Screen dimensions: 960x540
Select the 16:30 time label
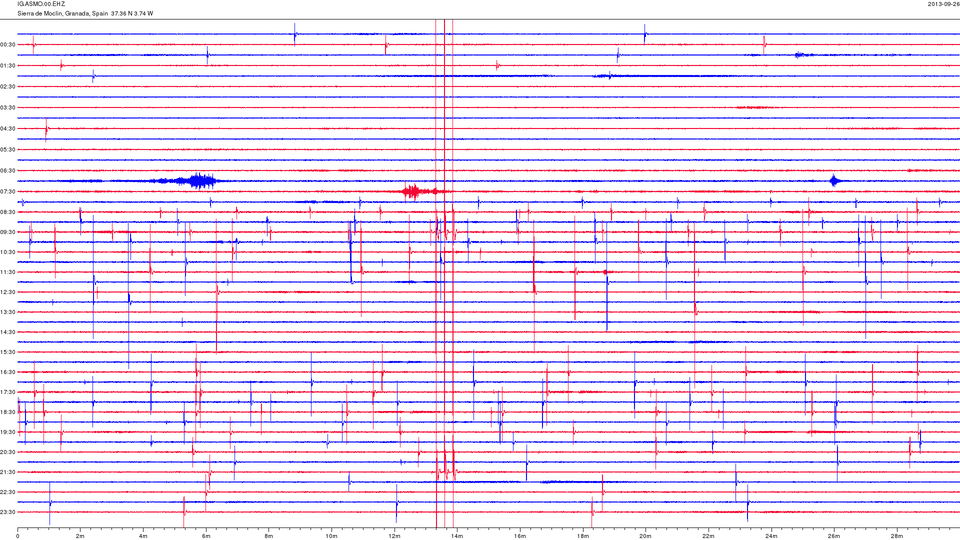tap(8, 372)
